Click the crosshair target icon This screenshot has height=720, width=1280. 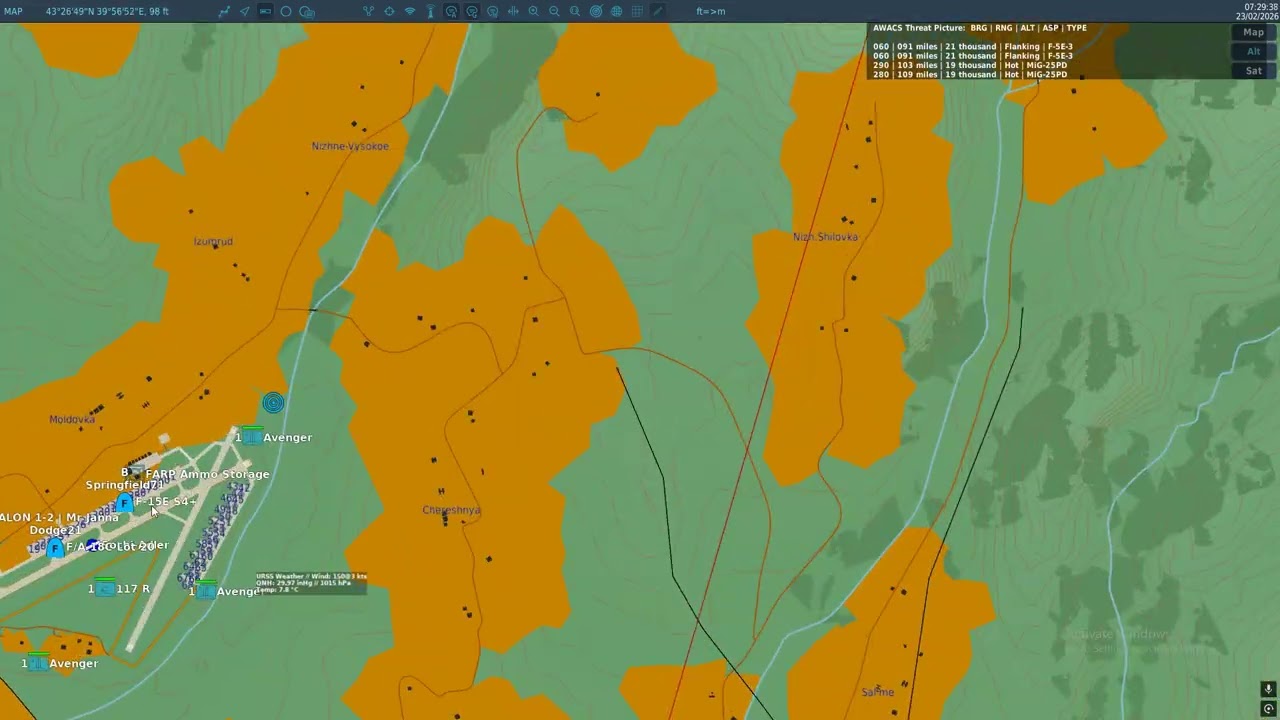coord(389,11)
